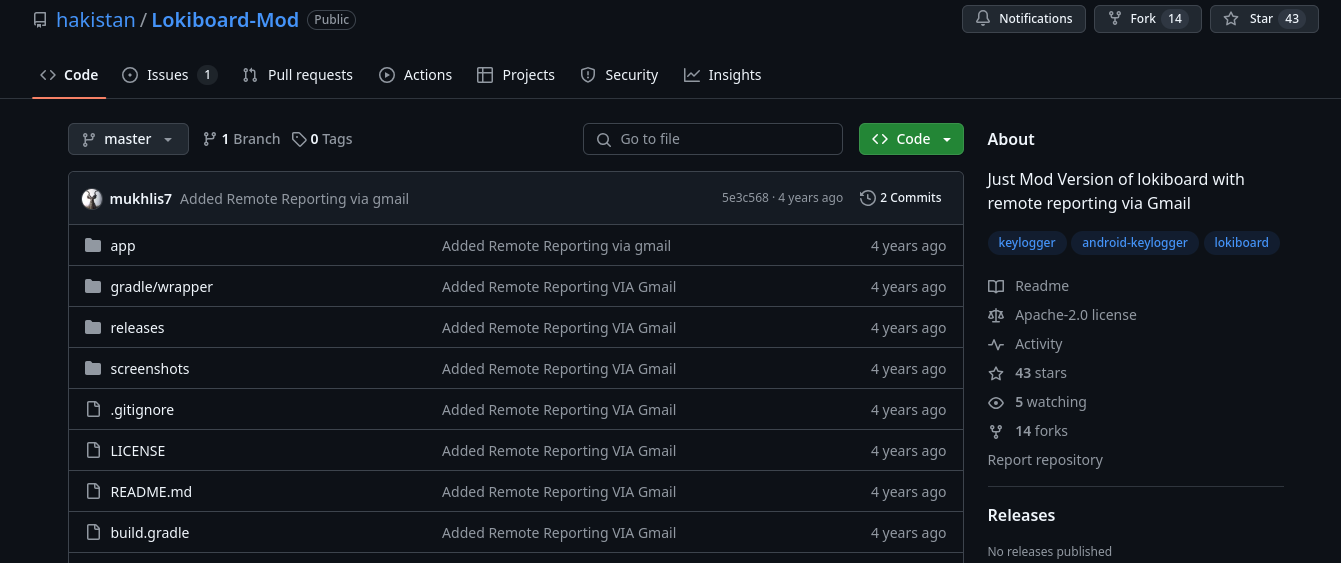Image resolution: width=1341 pixels, height=563 pixels.
Task: View the 14 forks link
Action: coord(1041,431)
